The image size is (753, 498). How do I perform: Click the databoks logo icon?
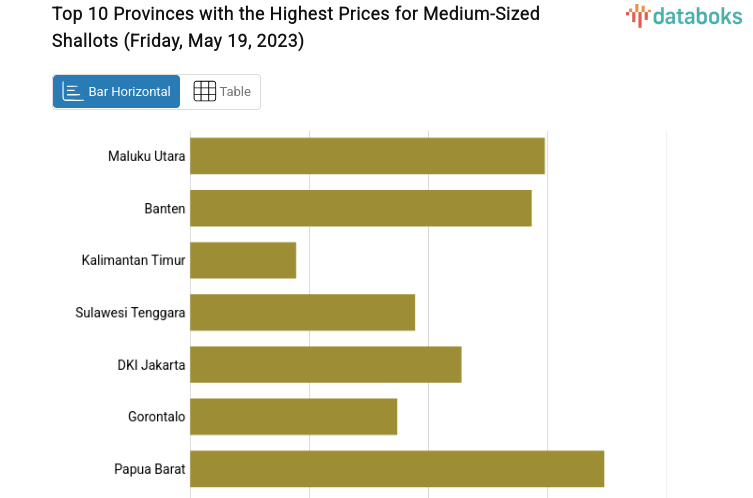pyautogui.click(x=637, y=15)
